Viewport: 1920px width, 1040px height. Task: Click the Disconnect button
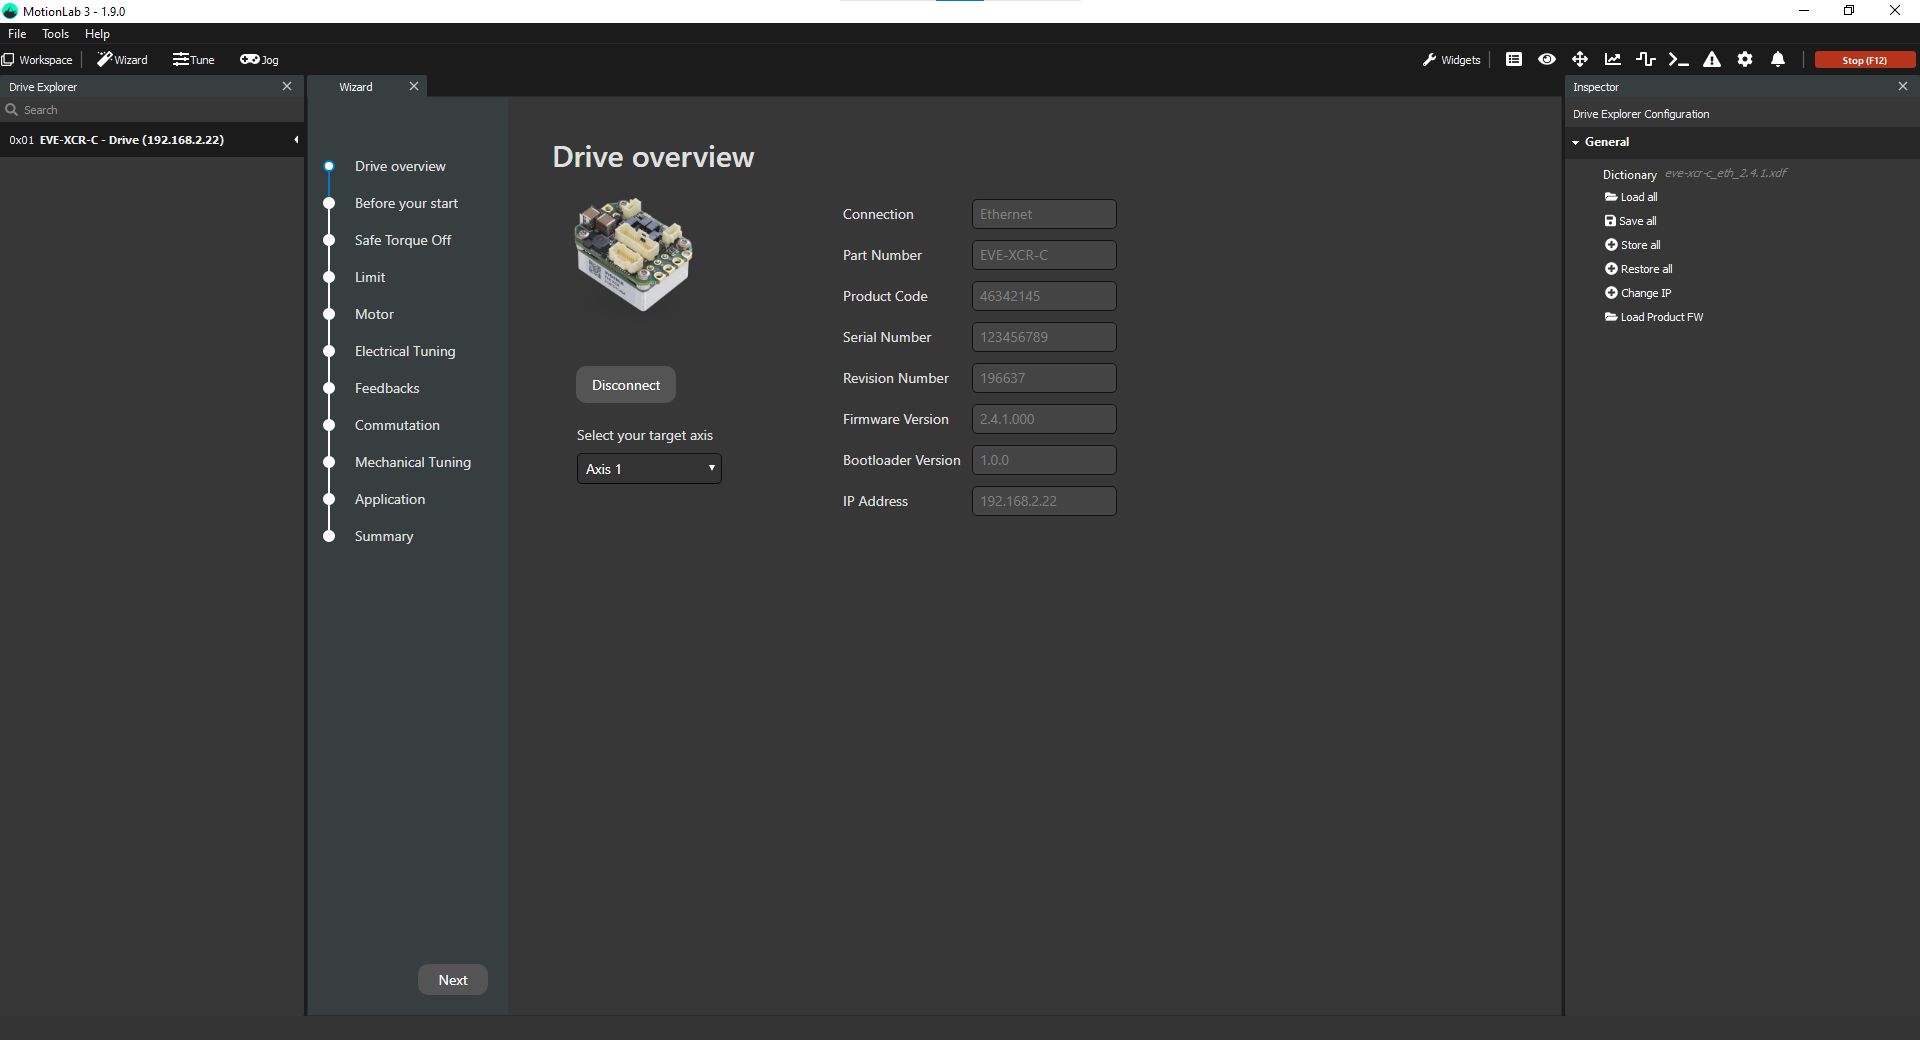point(625,385)
